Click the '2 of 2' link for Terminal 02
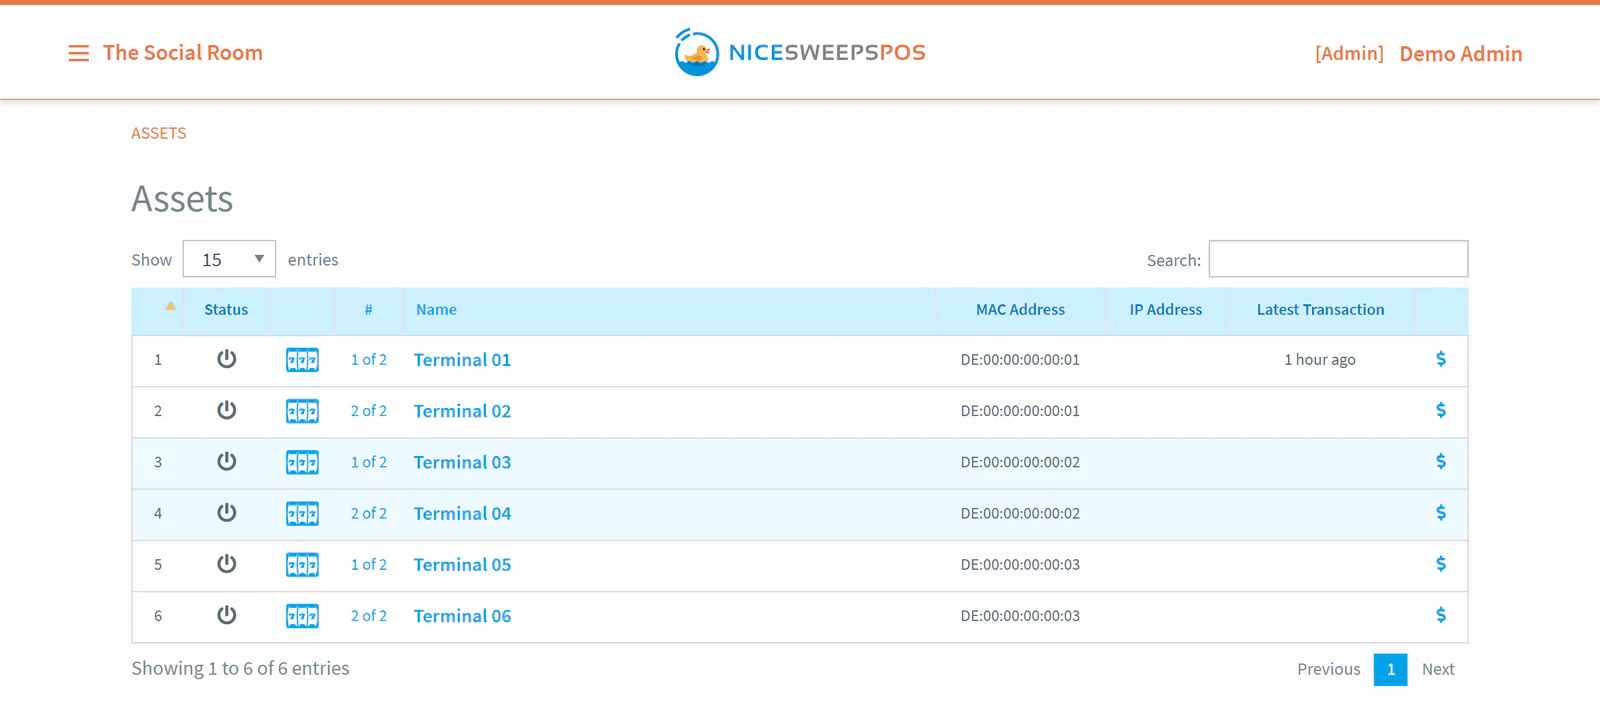The width and height of the screenshot is (1600, 711). coord(369,411)
